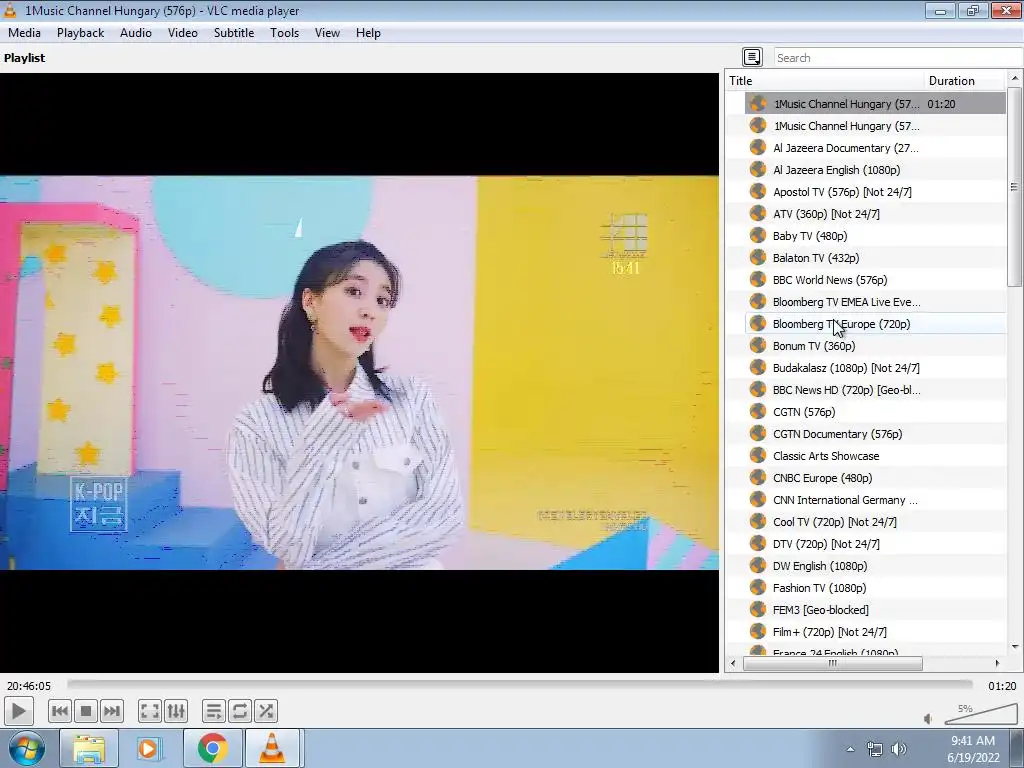
Task: Show hidden system tray icons arrow
Action: click(x=850, y=749)
